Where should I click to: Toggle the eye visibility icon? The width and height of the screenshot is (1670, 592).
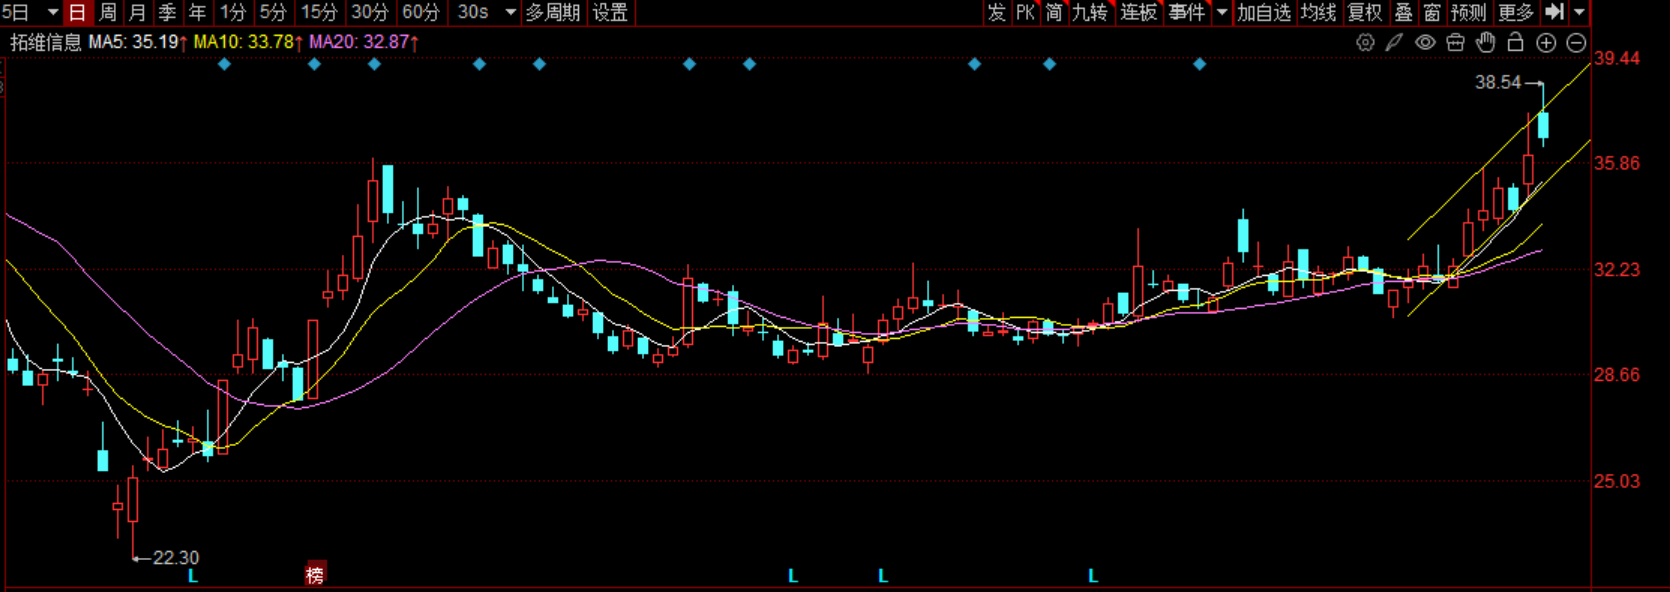(x=1425, y=42)
